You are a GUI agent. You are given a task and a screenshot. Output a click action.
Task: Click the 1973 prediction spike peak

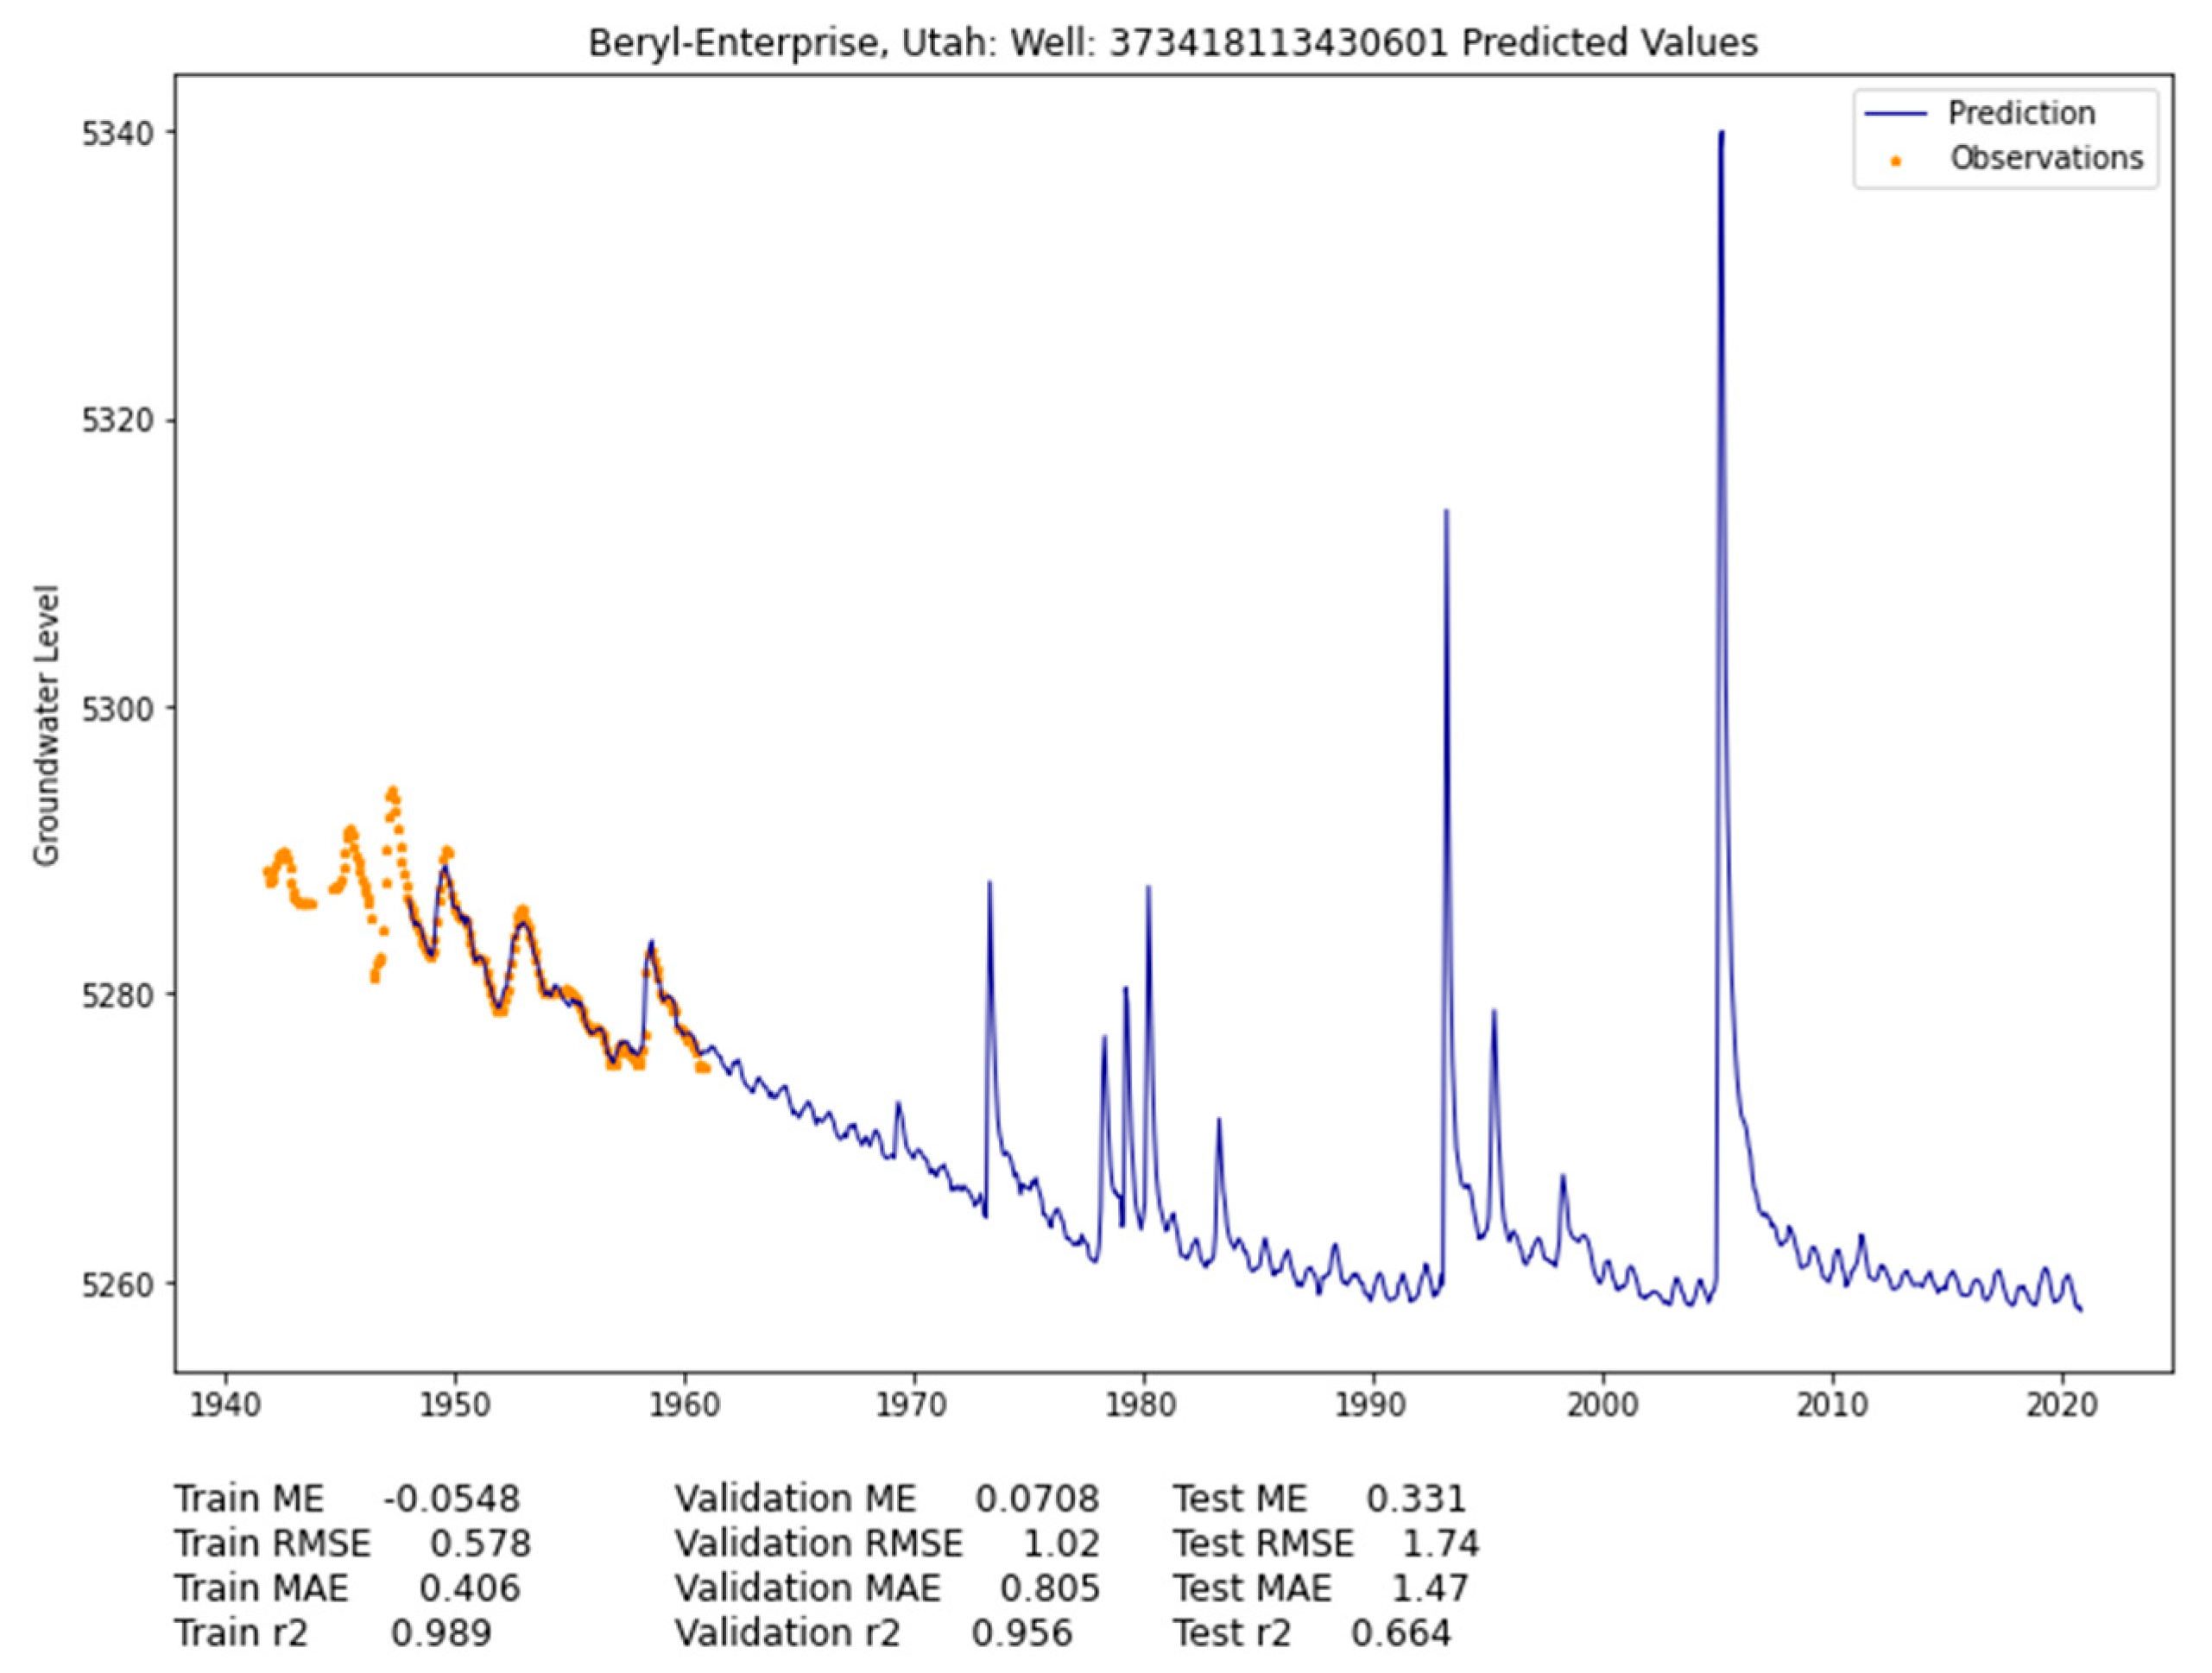point(989,883)
